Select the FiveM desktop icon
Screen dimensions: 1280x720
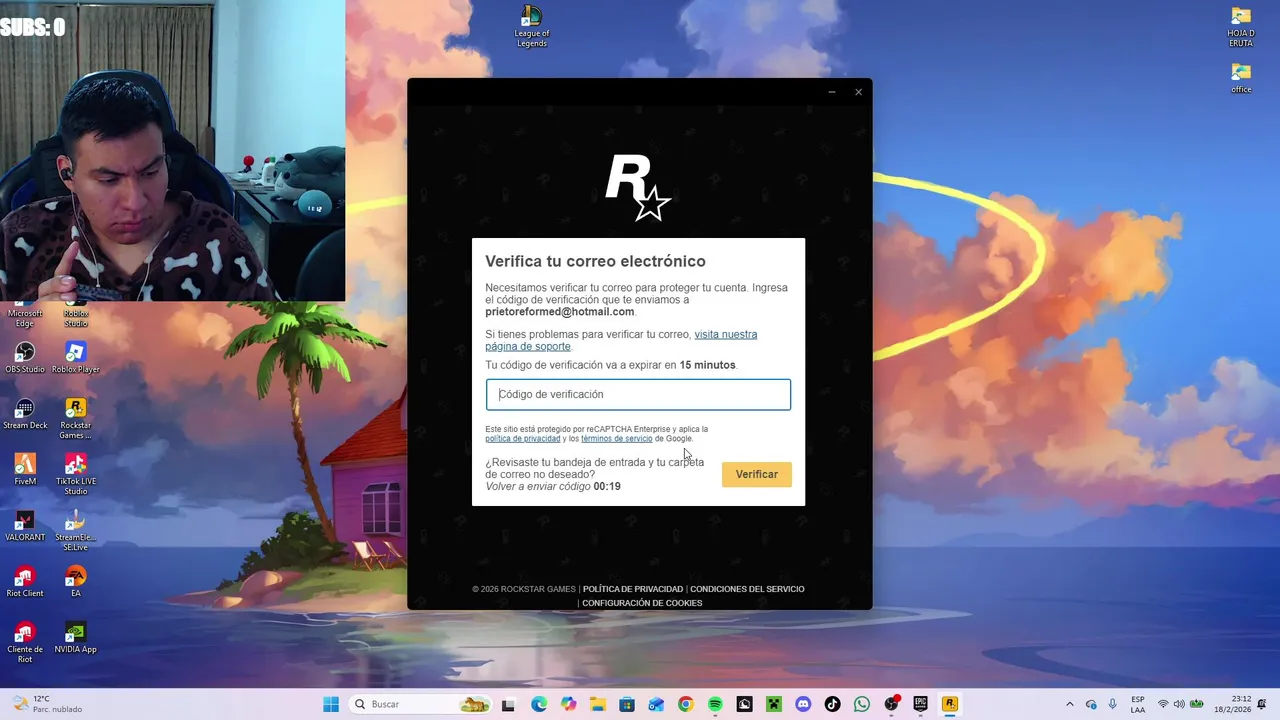click(25, 470)
